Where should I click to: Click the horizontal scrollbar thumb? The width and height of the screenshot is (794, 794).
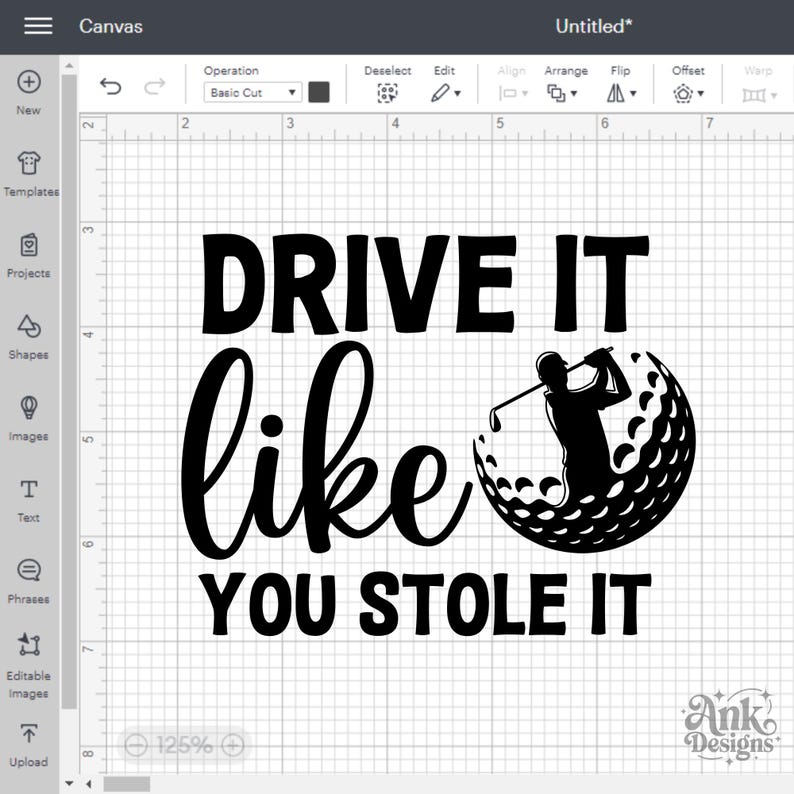tap(127, 784)
